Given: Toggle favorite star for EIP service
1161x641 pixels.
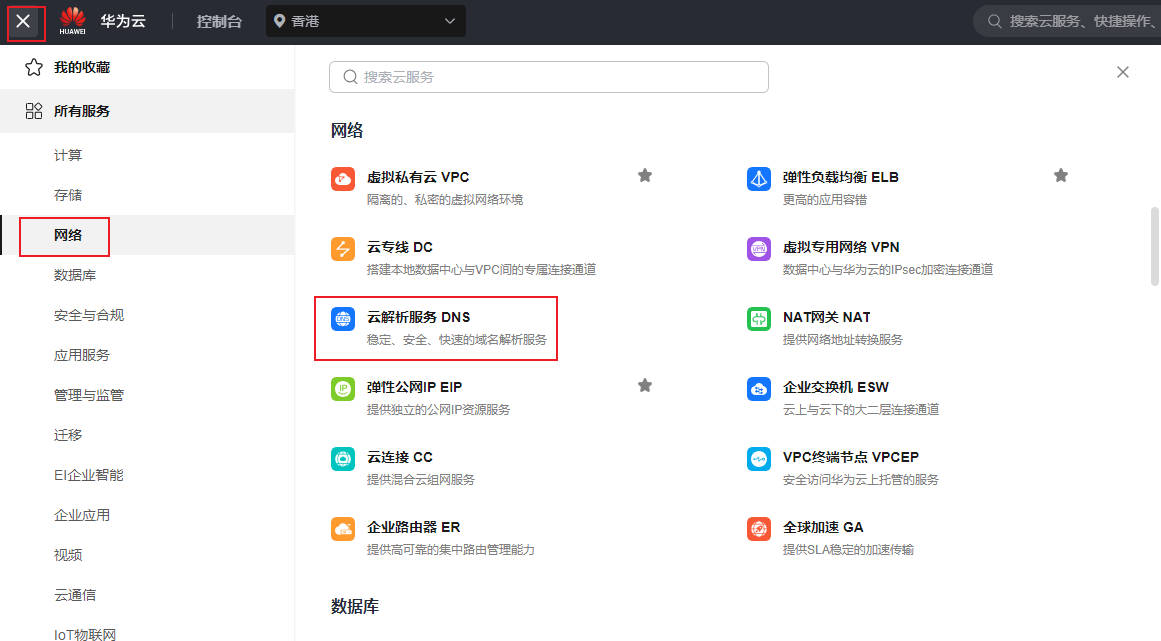Looking at the screenshot, I should coord(645,386).
